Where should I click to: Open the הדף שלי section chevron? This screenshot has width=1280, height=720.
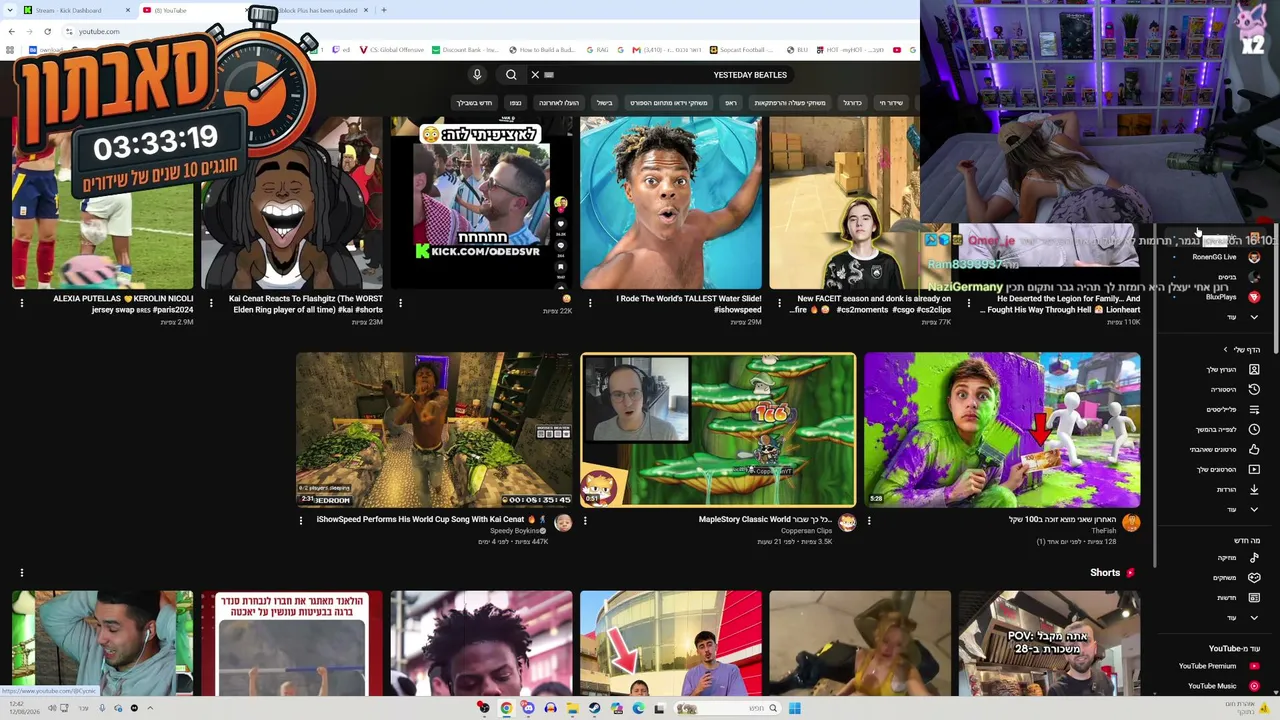1226,350
